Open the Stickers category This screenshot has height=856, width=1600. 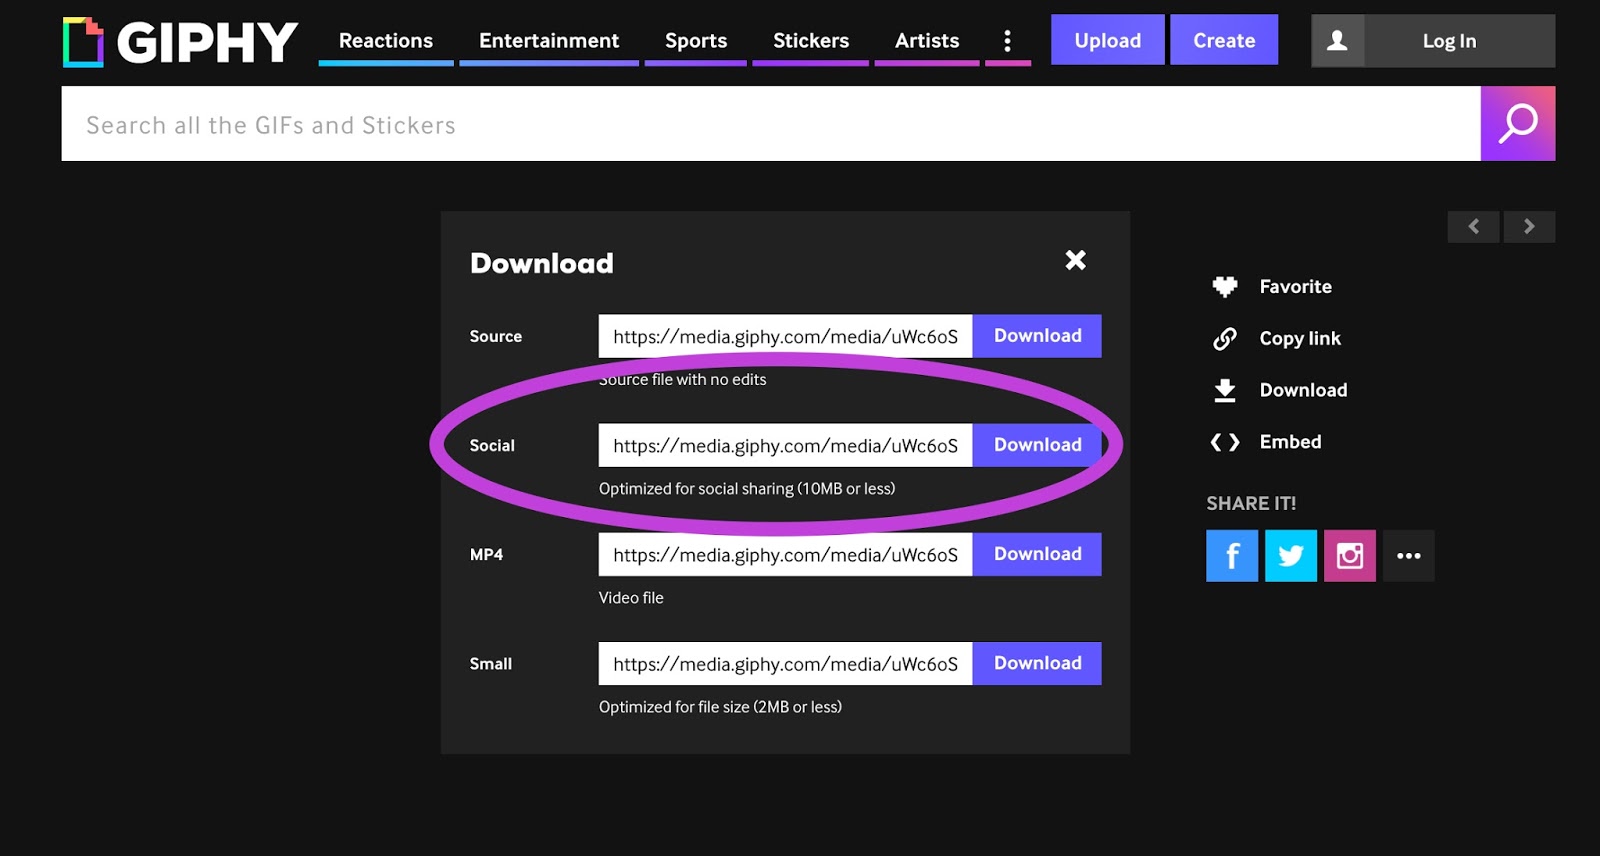(x=811, y=41)
